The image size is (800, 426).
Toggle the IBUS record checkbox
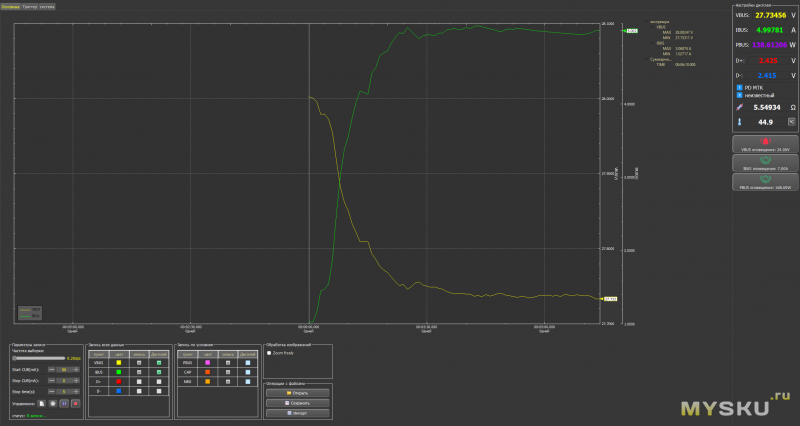(x=139, y=372)
